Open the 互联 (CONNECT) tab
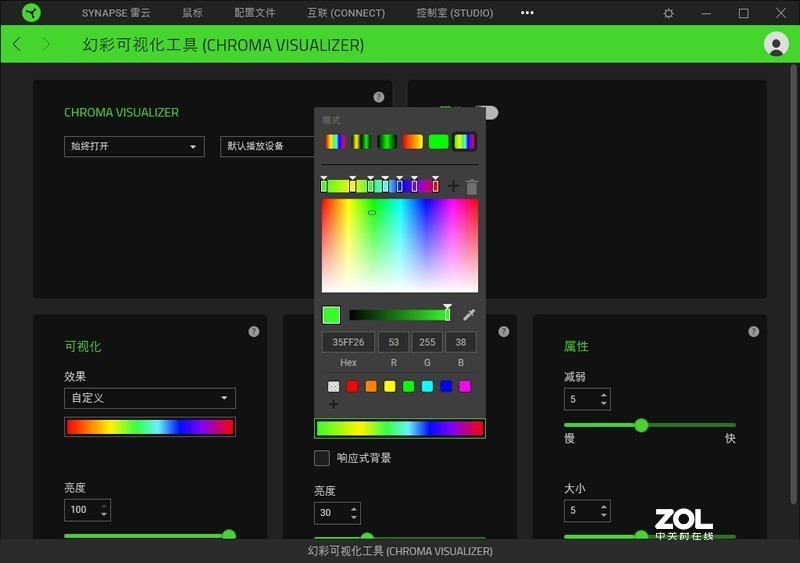Screen dimensions: 800x563 click(x=346, y=13)
